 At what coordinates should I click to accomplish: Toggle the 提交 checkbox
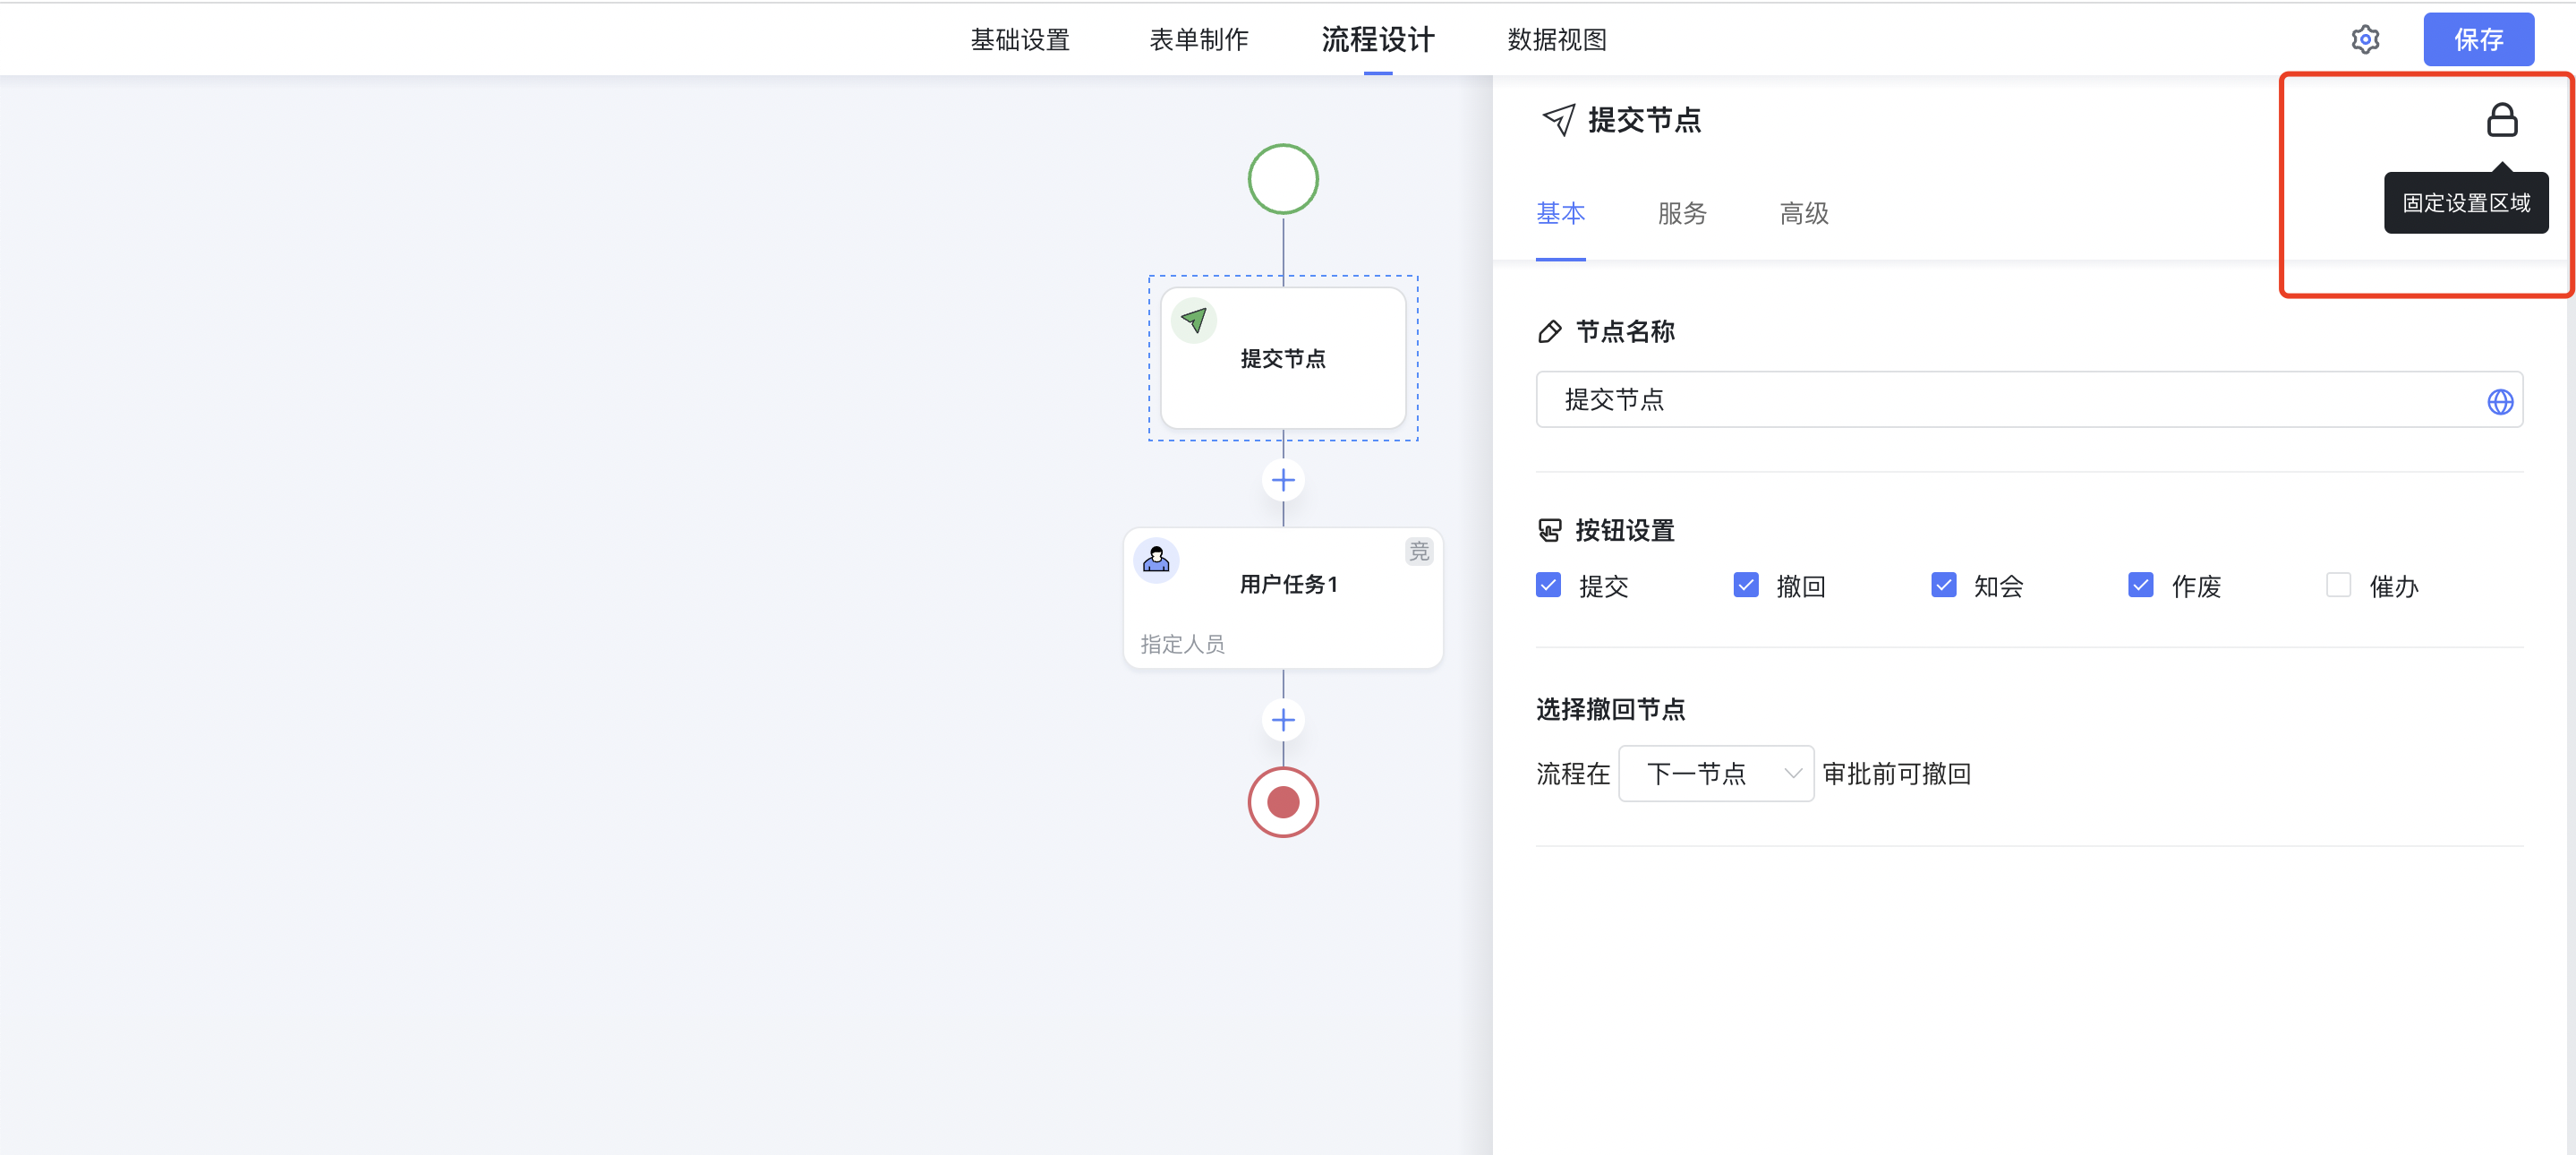[x=1548, y=585]
